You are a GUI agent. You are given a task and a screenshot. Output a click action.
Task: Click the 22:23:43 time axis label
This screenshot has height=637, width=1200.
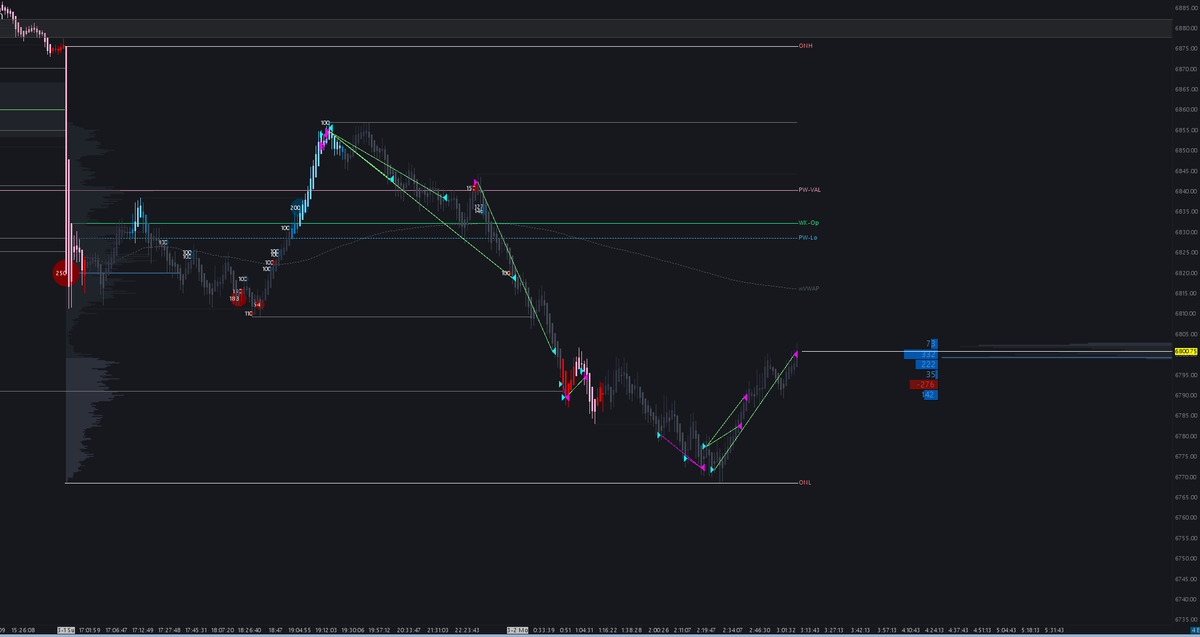tap(467, 631)
